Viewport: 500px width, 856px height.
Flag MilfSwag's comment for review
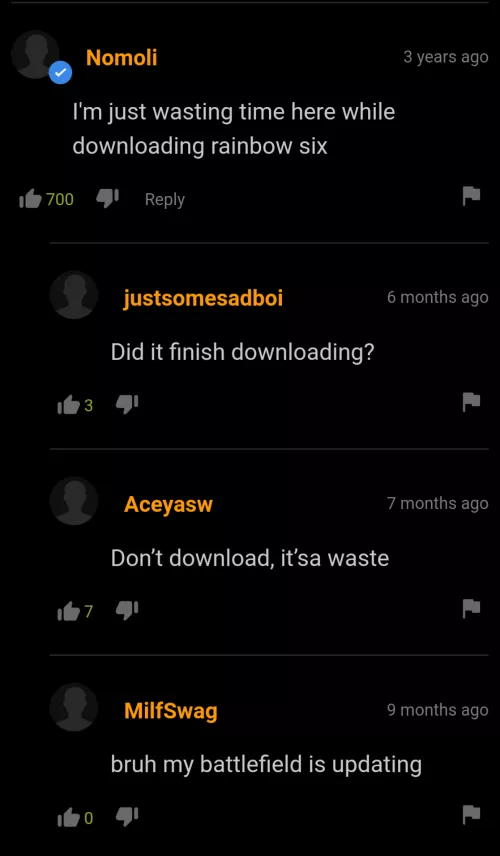[471, 814]
